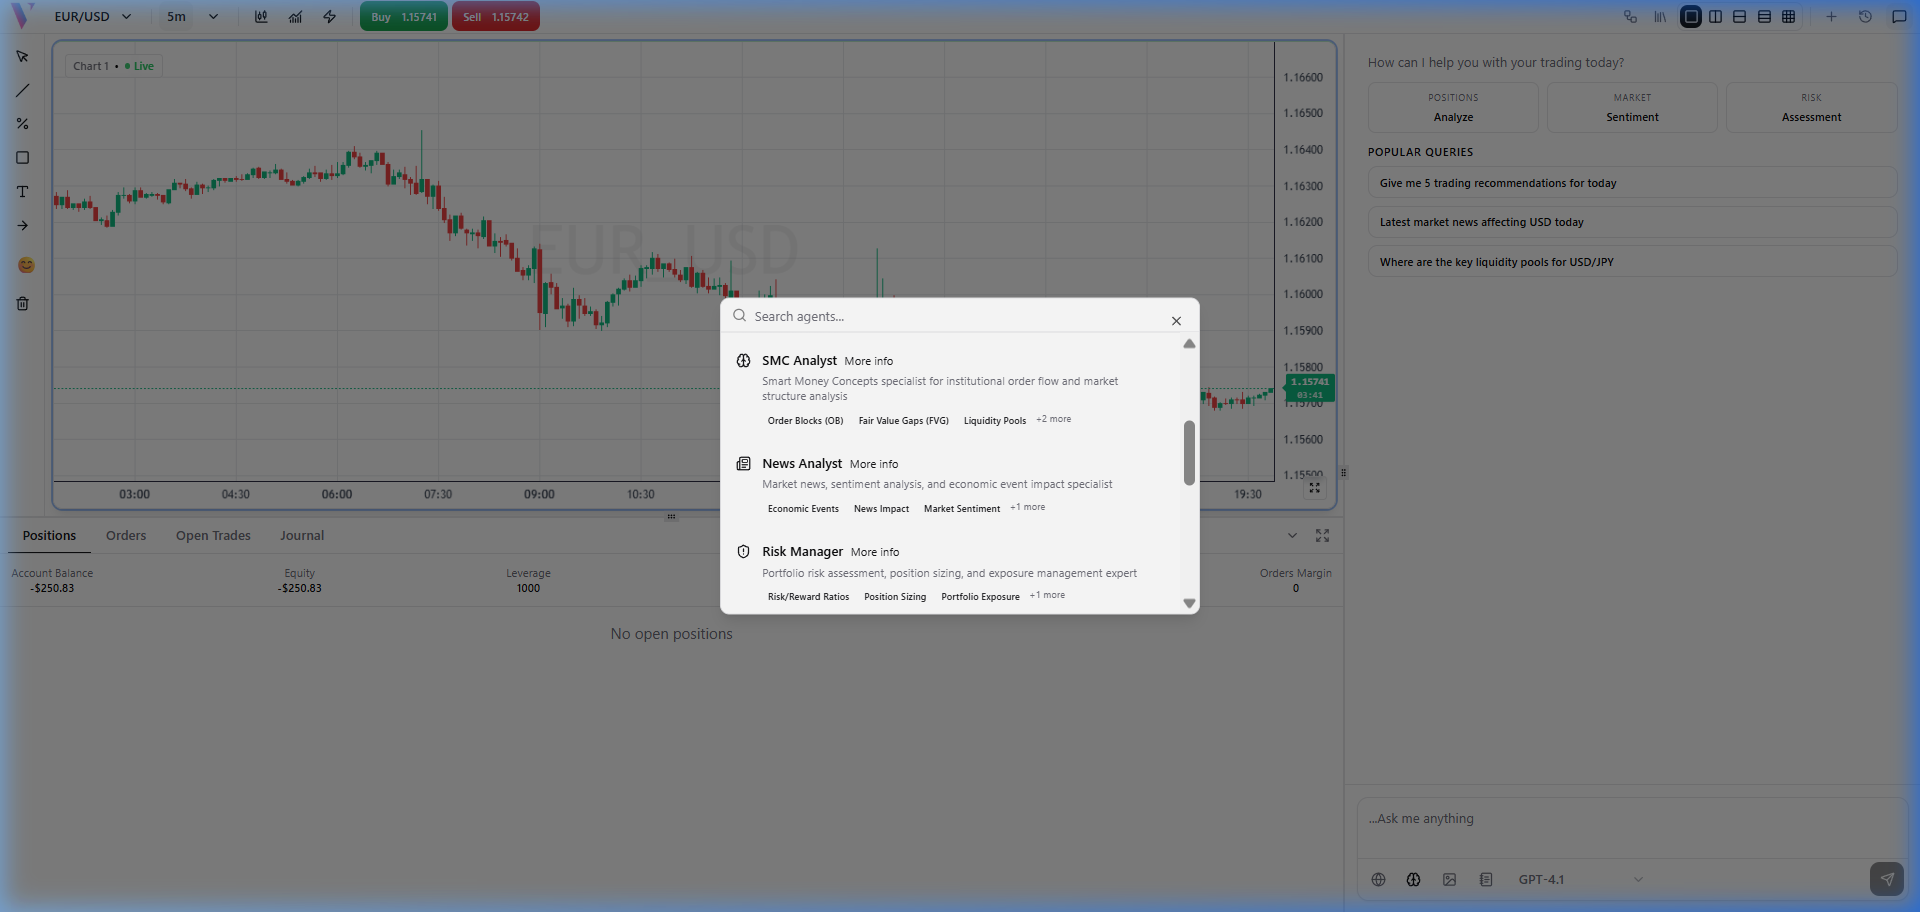The image size is (1920, 912).
Task: Send the message with paper plane button
Action: [1886, 879]
